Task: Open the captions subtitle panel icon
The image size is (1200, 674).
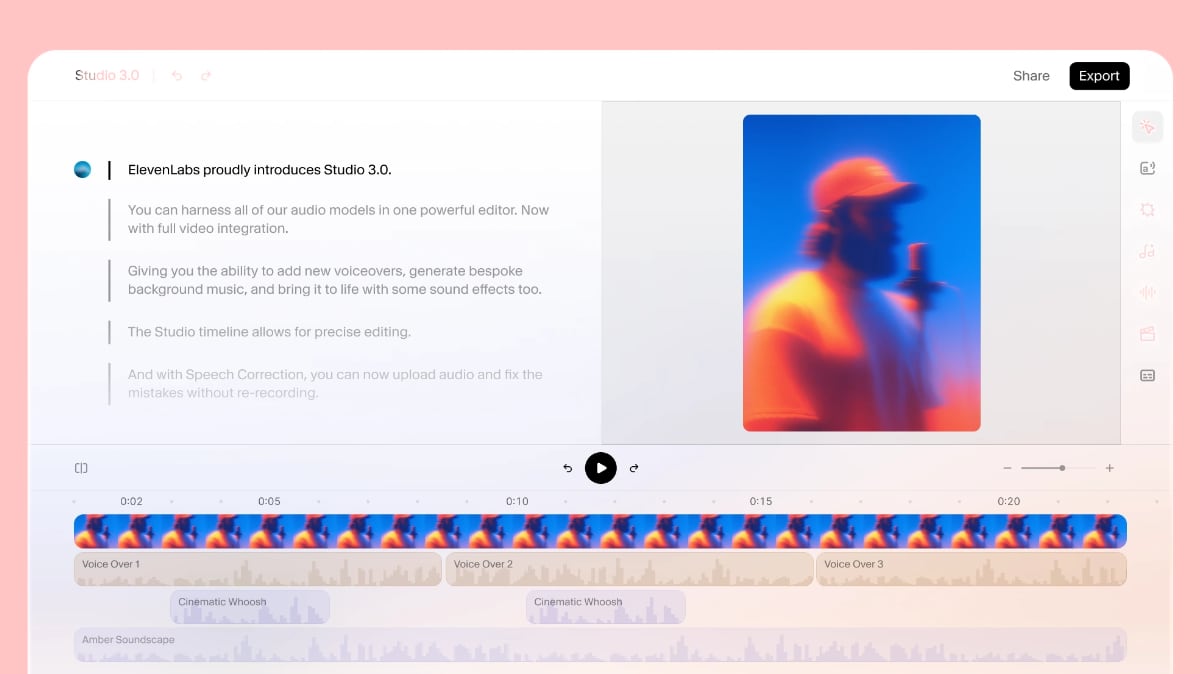Action: [1147, 376]
